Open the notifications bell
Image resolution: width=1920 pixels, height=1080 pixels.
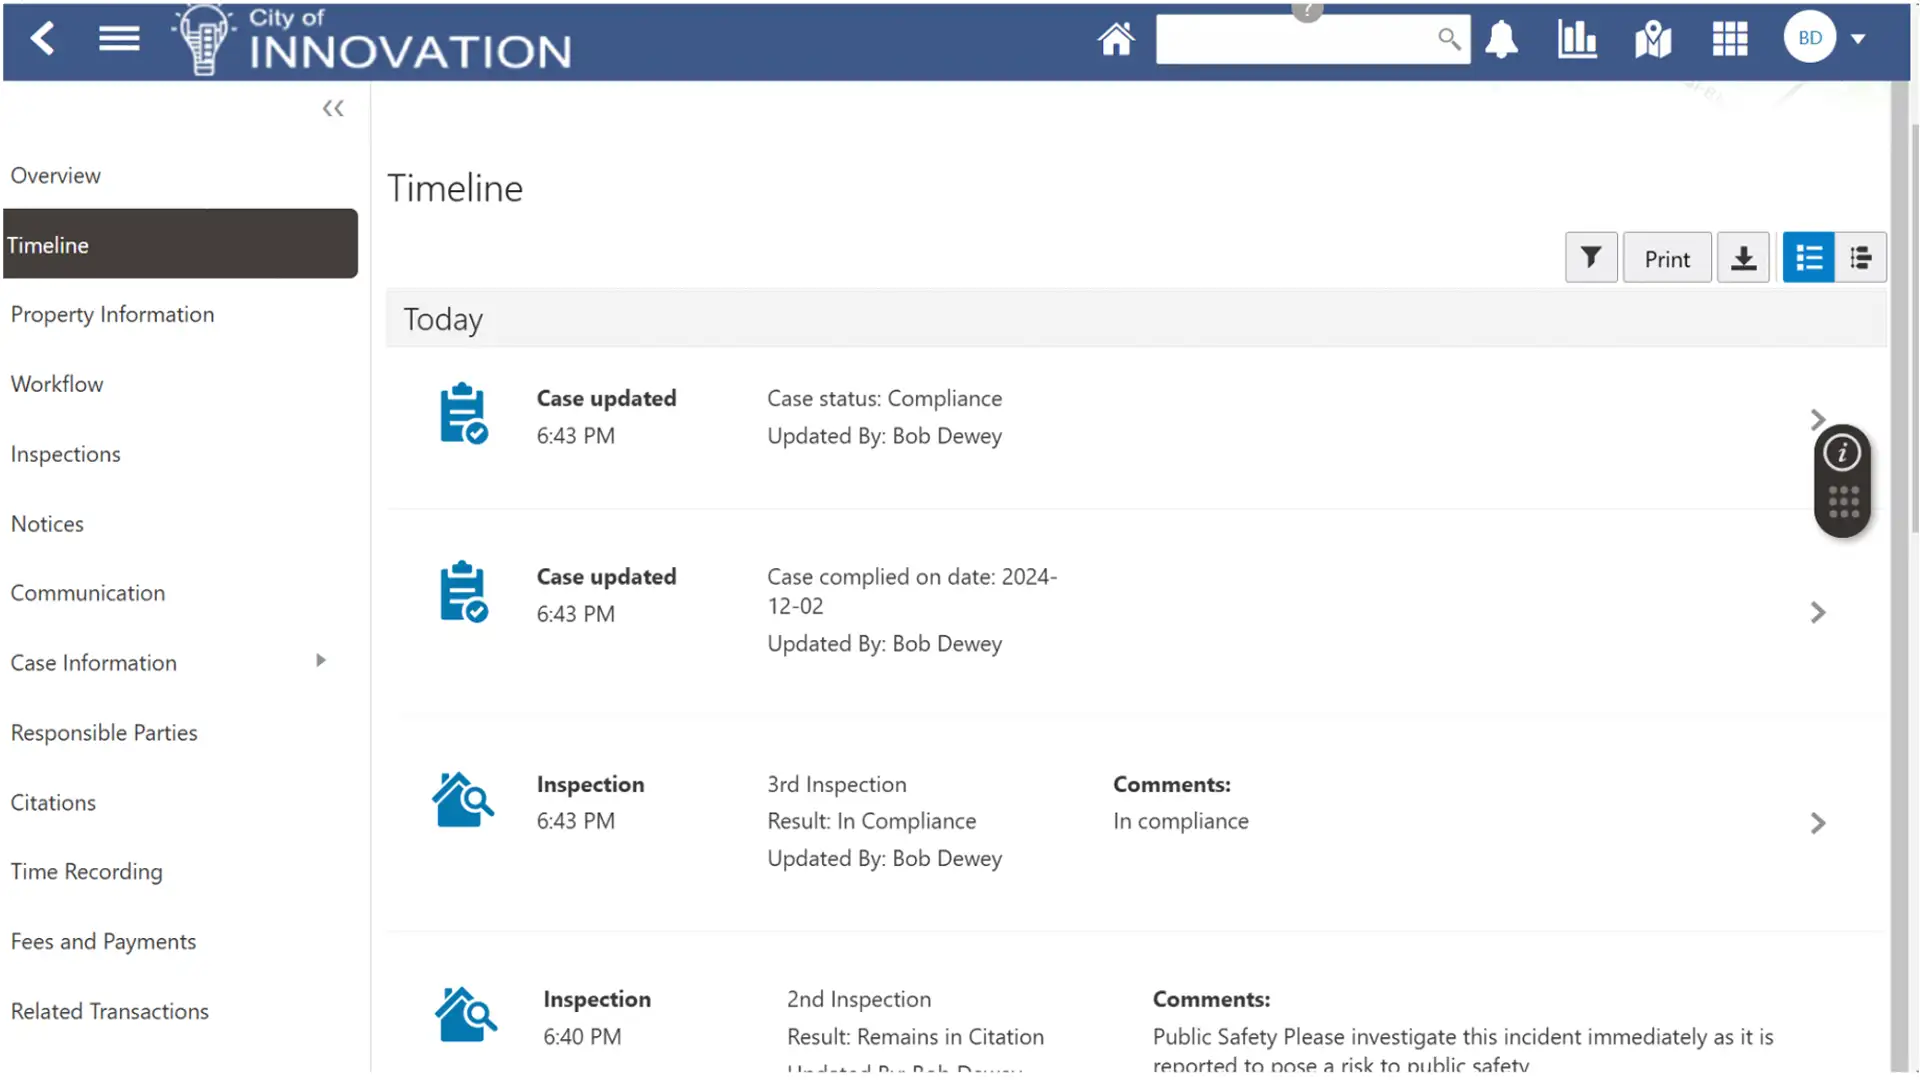(x=1501, y=40)
